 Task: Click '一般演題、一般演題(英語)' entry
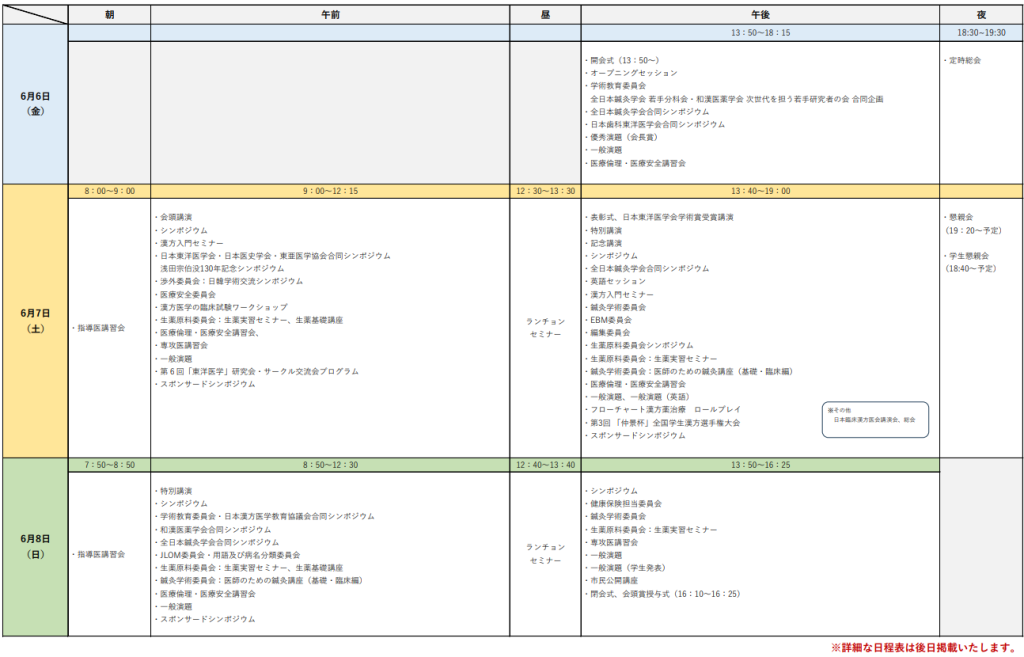pyautogui.click(x=637, y=396)
